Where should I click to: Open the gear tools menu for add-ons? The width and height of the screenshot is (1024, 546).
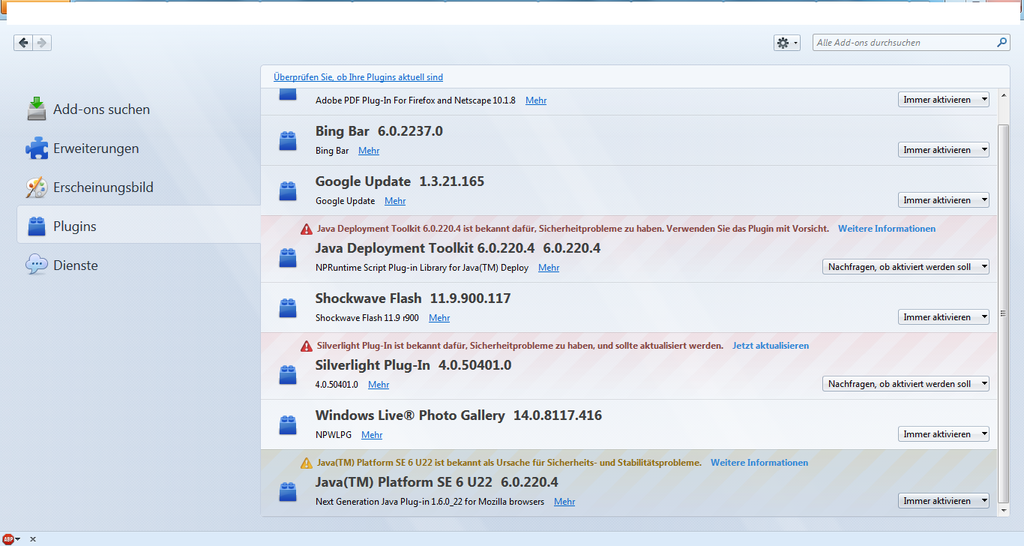[x=786, y=43]
